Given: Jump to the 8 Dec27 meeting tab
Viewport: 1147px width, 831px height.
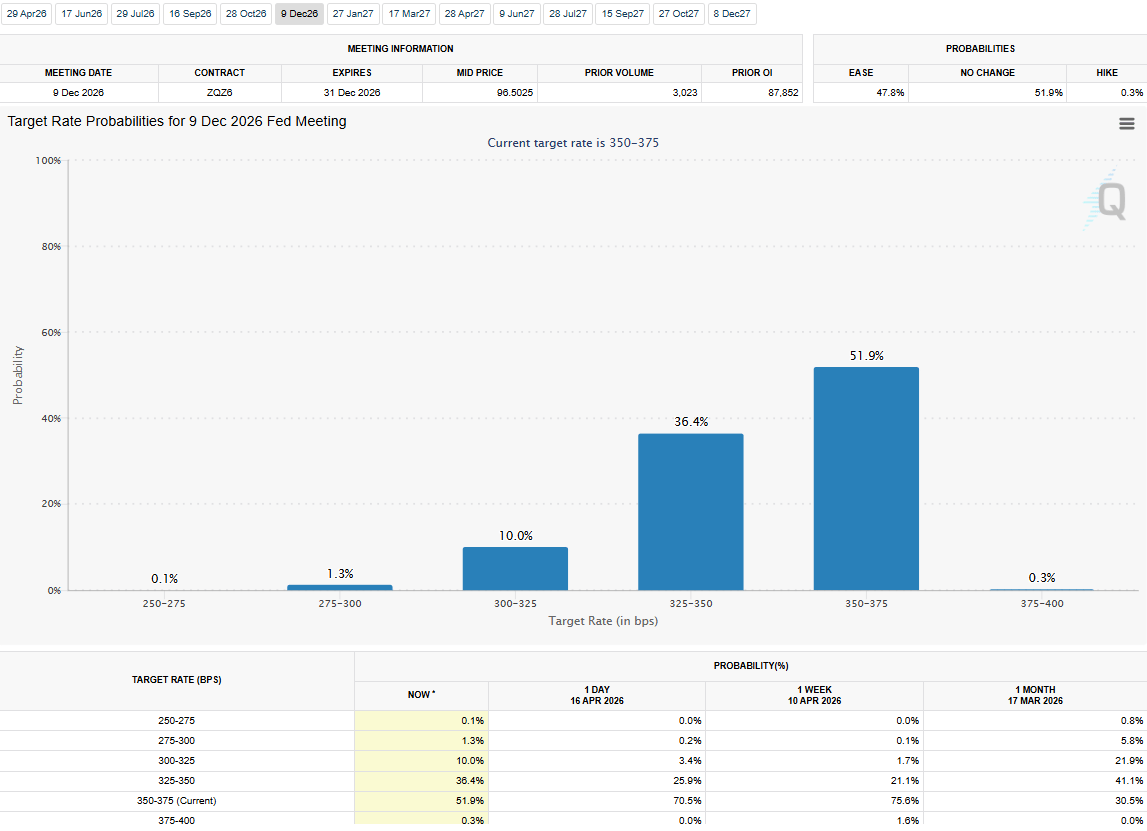Looking at the screenshot, I should point(733,14).
